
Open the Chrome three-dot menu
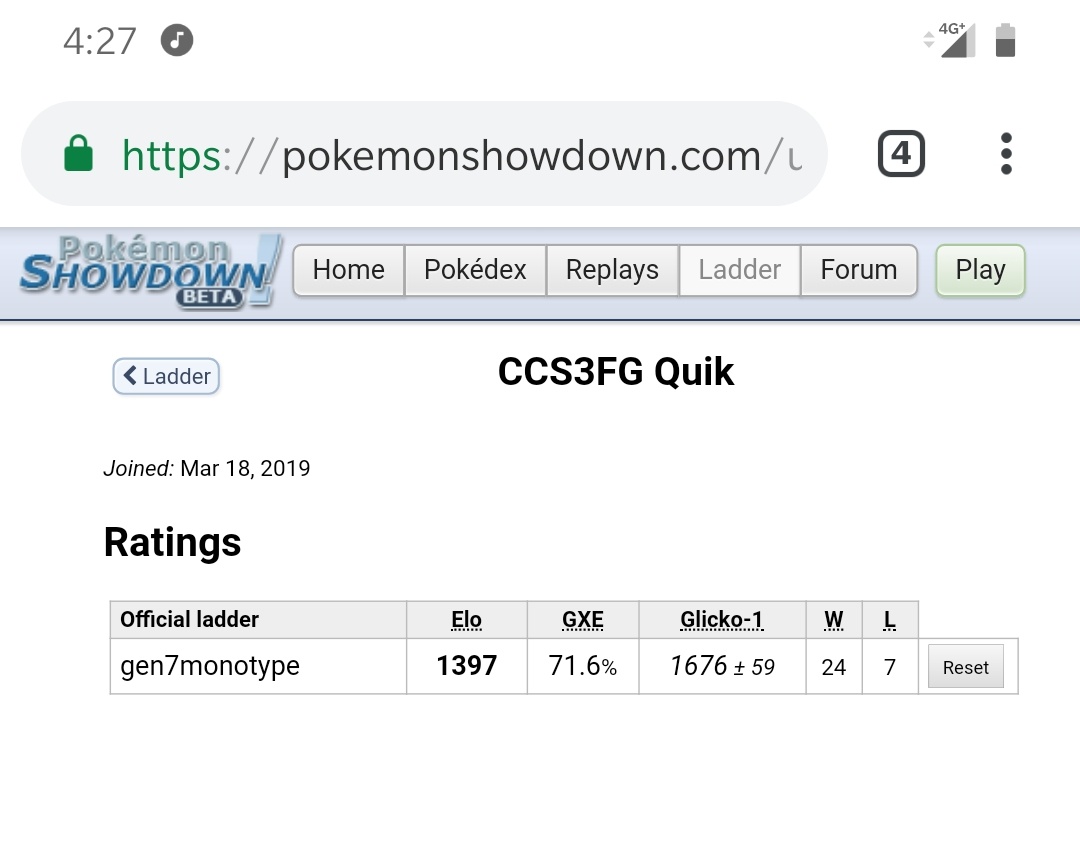[1006, 154]
